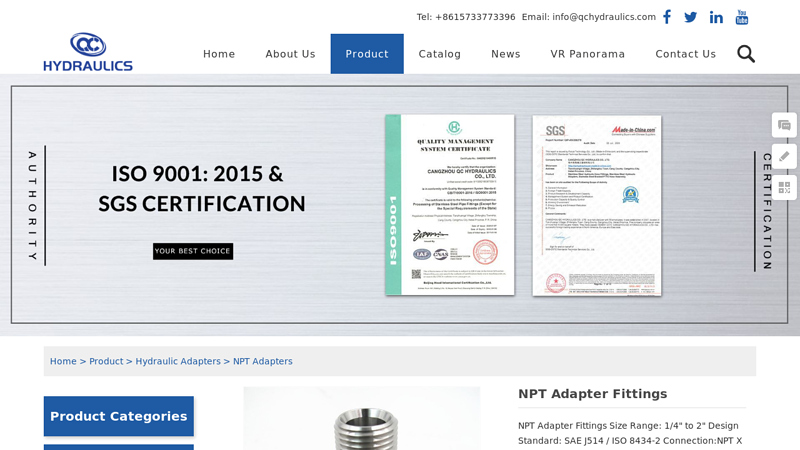Viewport: 800px width, 450px height.
Task: Click the Home breadcrumb link
Action: (63, 361)
